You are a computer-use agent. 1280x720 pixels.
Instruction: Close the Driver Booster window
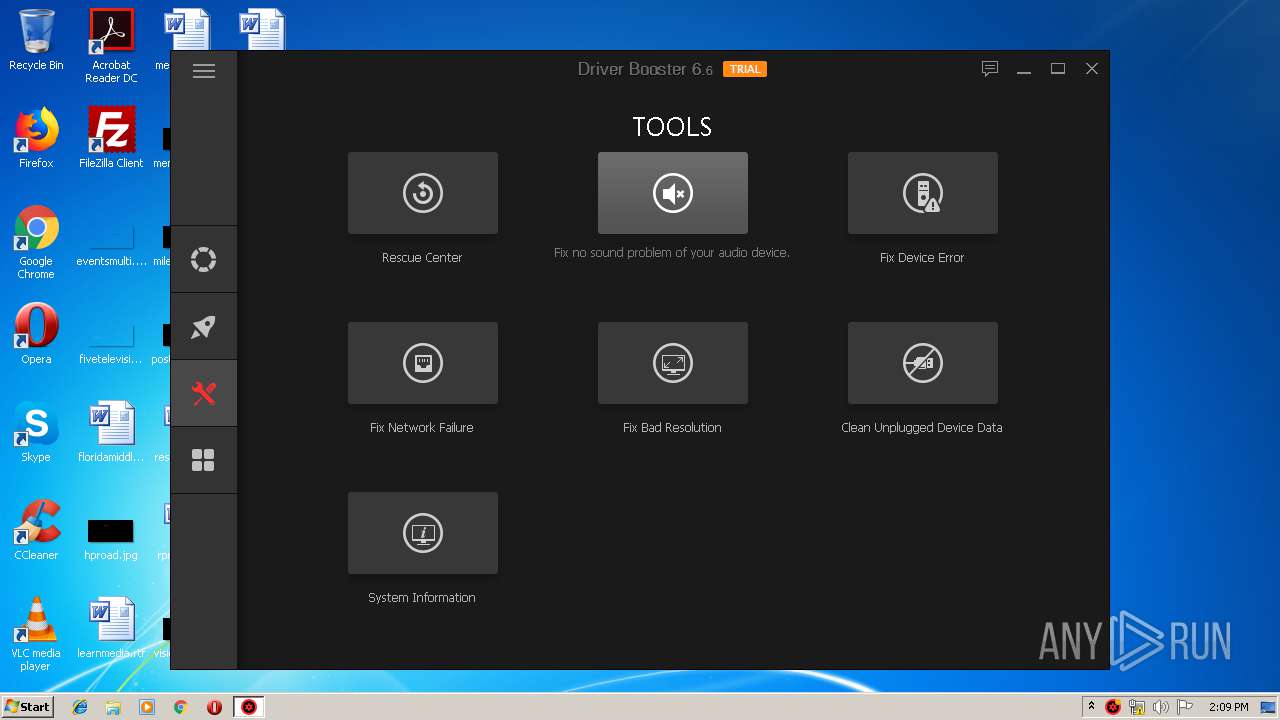click(1092, 69)
